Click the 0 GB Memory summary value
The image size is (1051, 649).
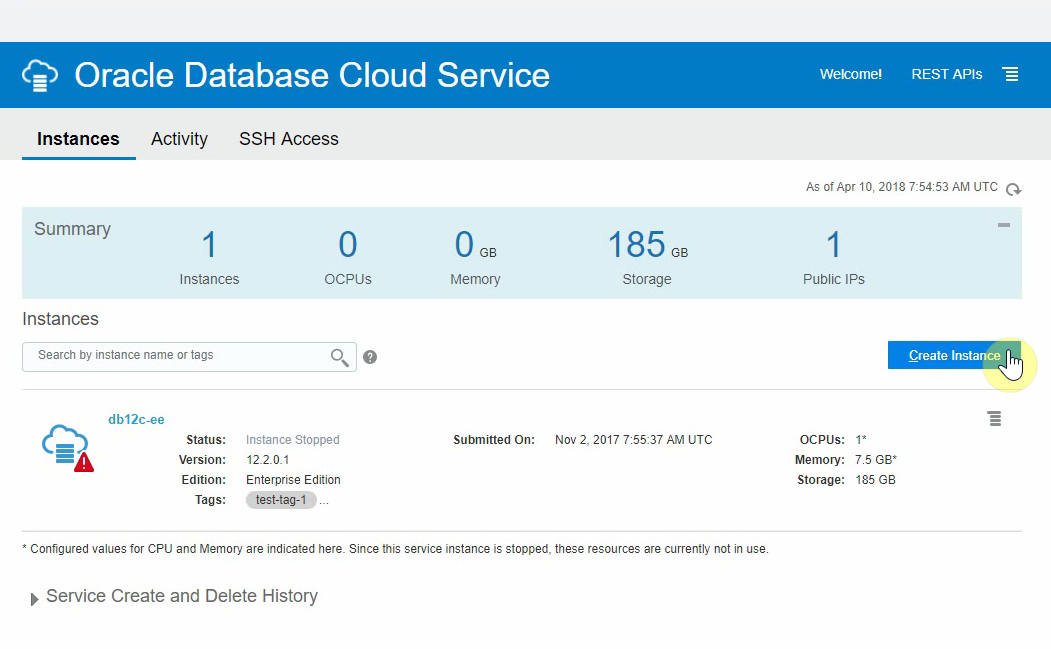(475, 245)
